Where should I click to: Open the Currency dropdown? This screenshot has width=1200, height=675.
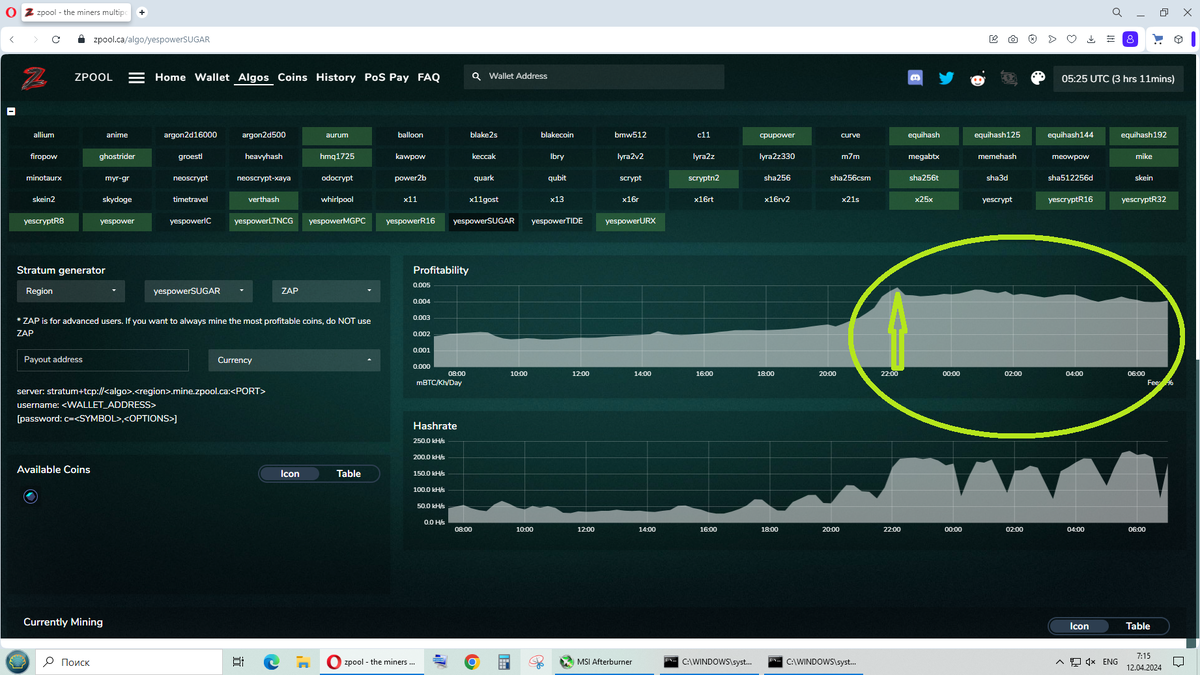tap(293, 360)
